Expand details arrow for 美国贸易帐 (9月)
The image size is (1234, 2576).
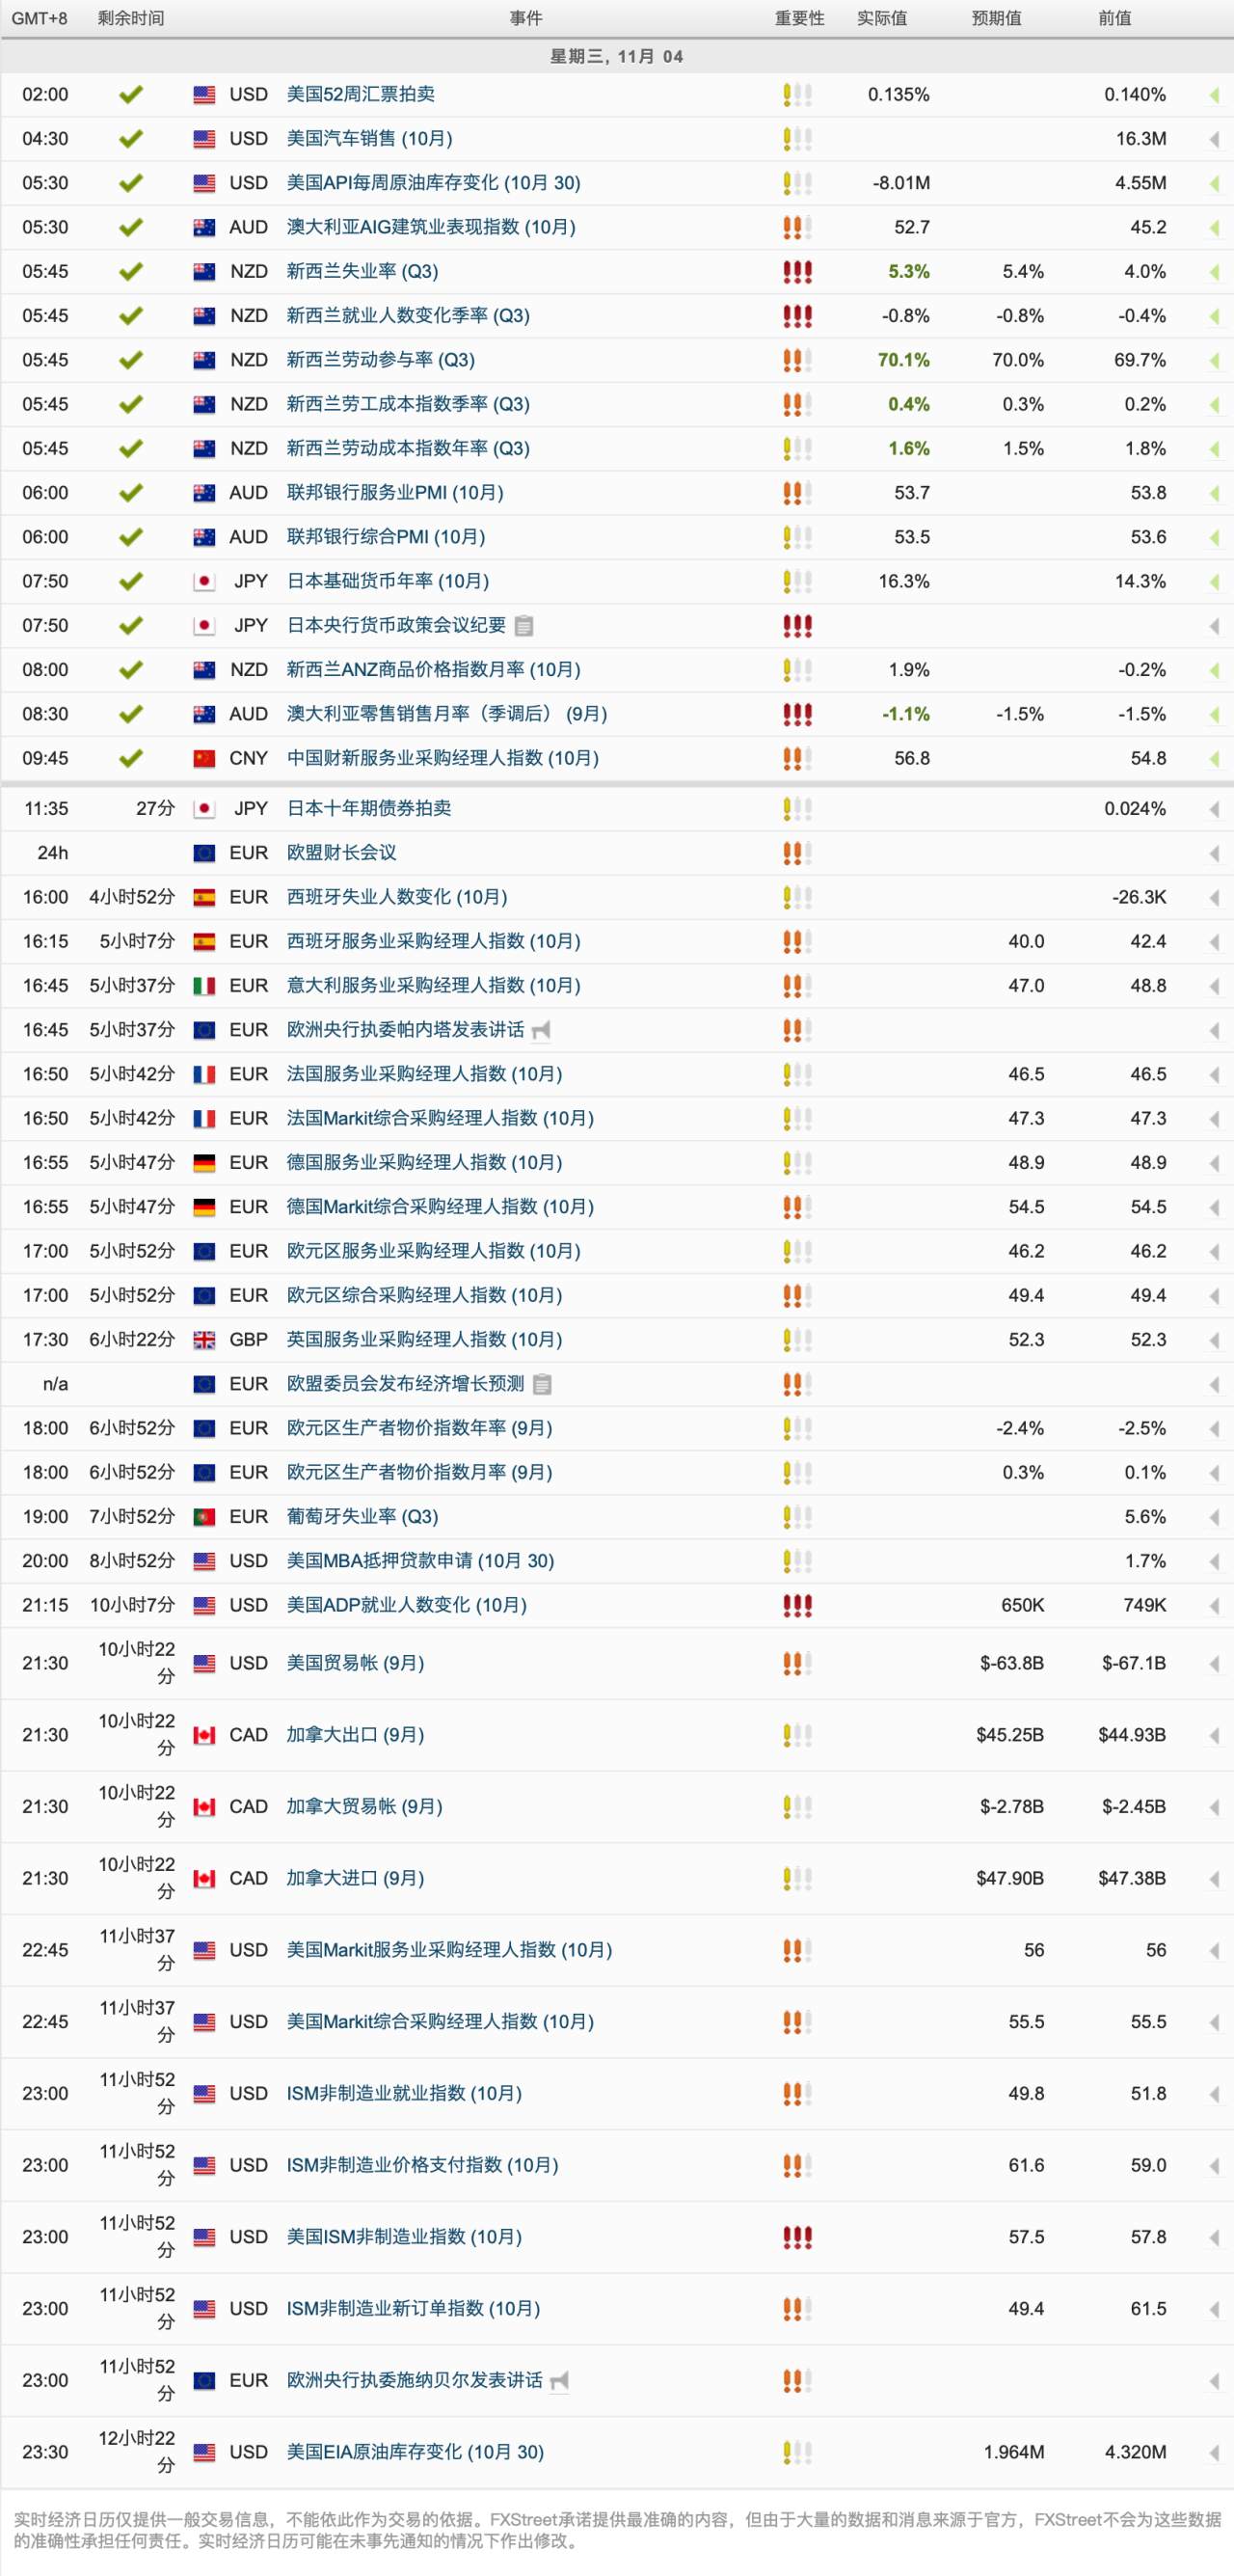[1214, 1664]
